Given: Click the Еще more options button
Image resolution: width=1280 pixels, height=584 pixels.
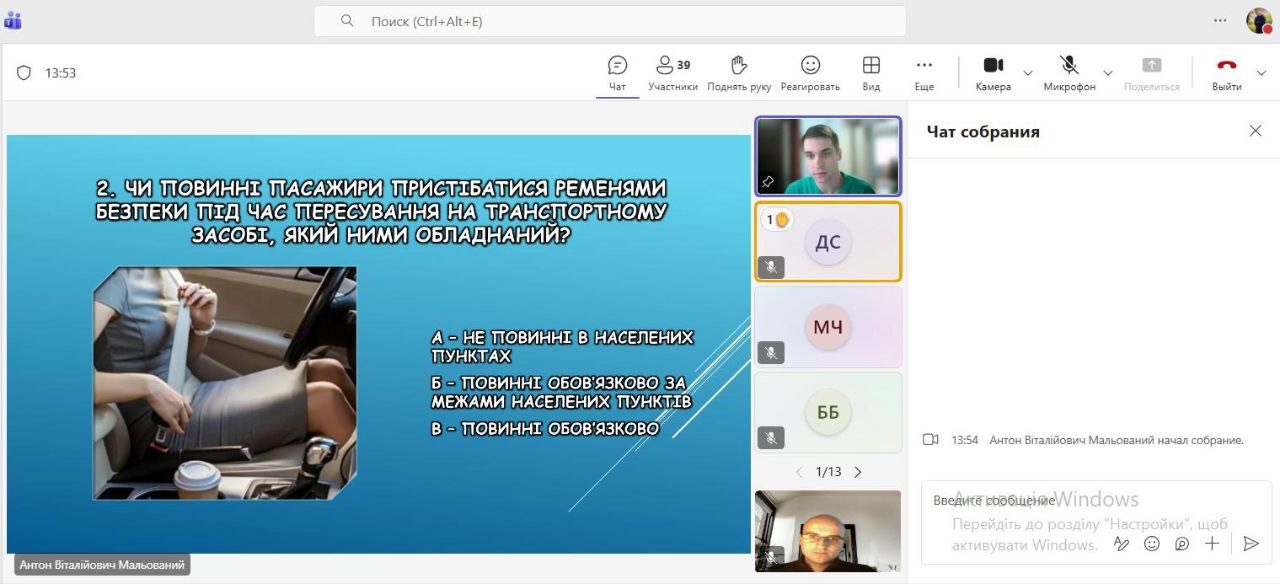Looking at the screenshot, I should pyautogui.click(x=924, y=72).
